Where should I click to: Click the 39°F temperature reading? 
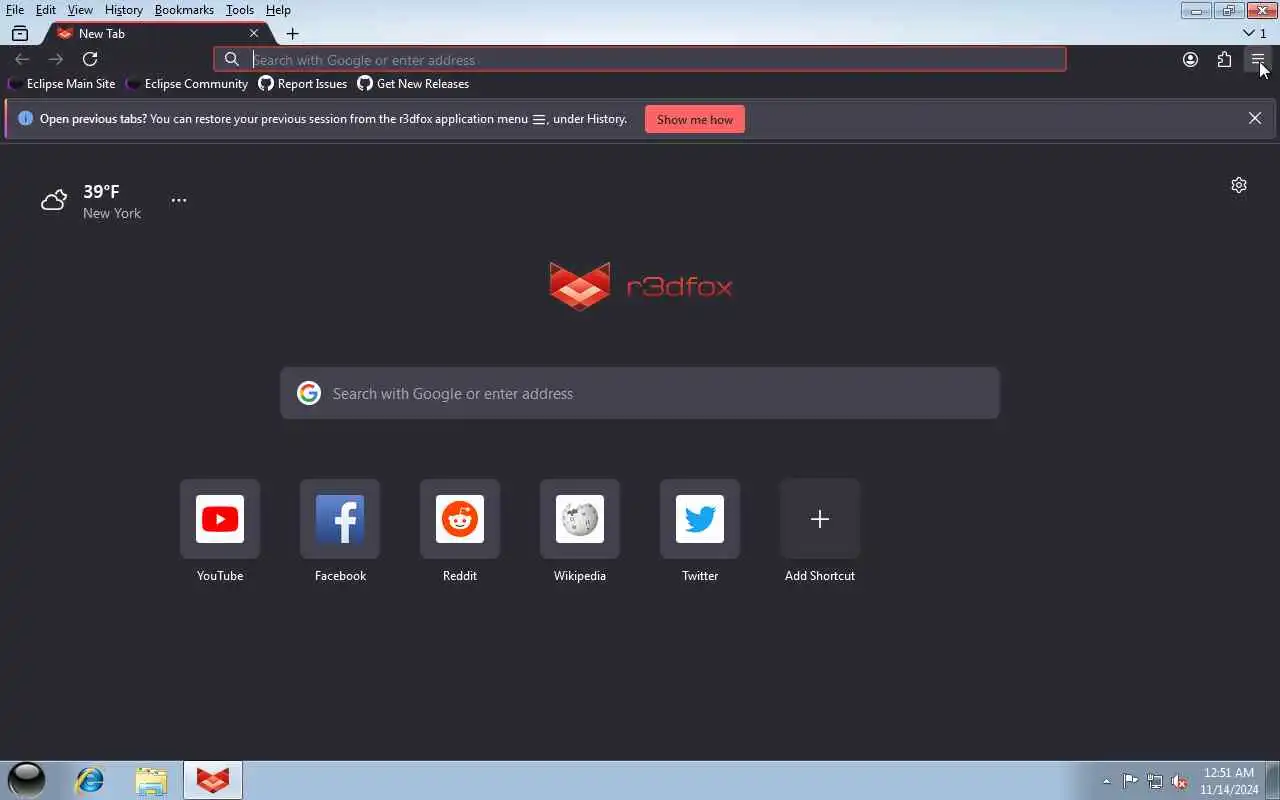(x=101, y=191)
